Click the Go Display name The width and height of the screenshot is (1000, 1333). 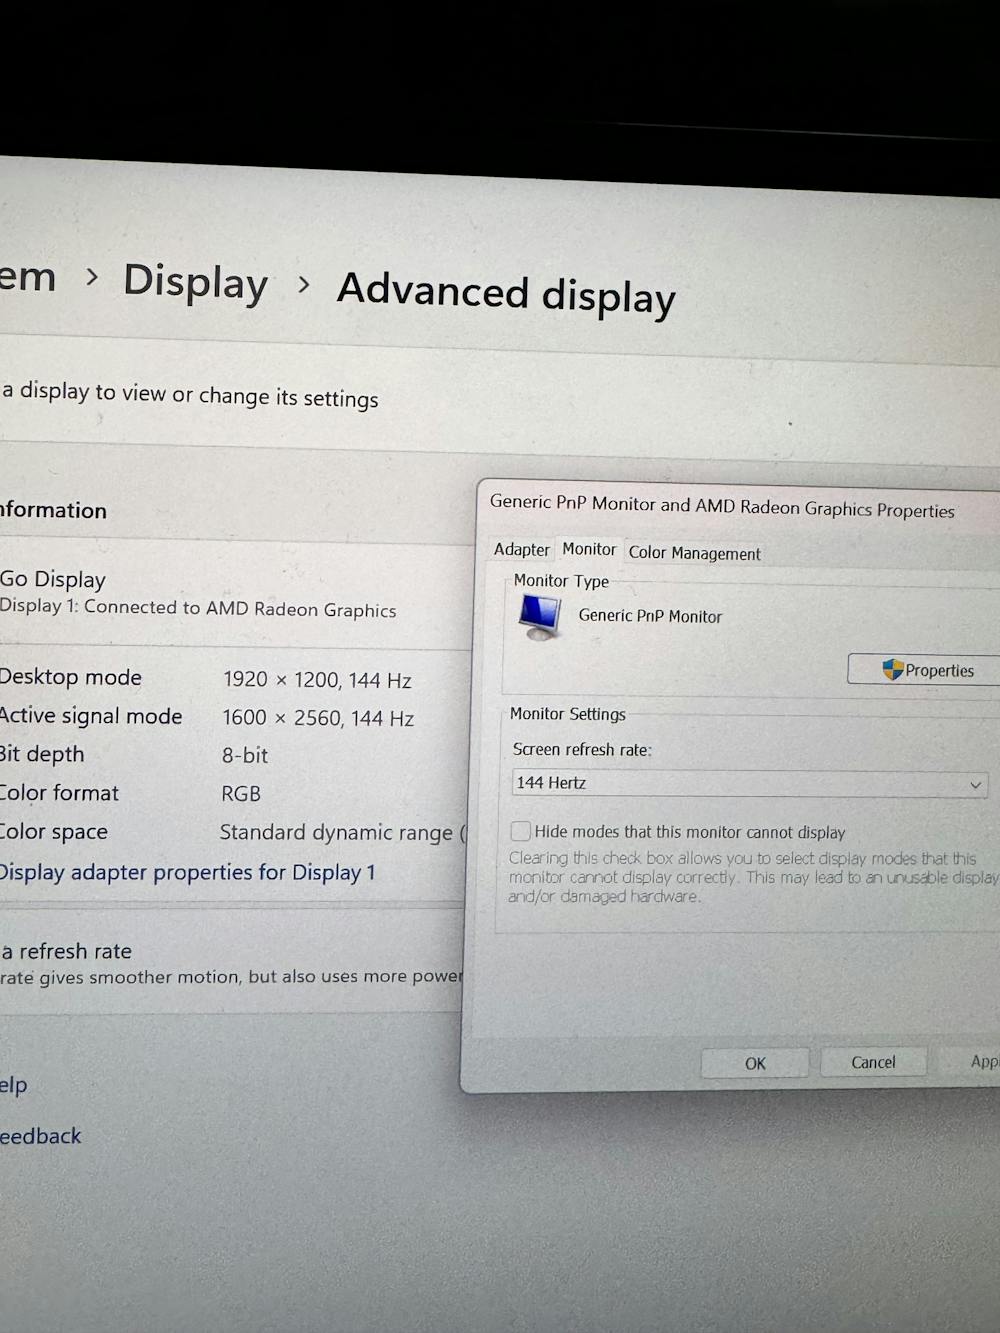point(53,579)
